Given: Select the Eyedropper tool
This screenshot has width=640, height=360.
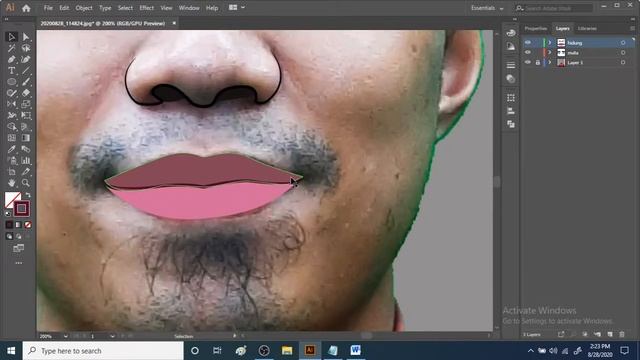Looking at the screenshot, I should (11, 149).
